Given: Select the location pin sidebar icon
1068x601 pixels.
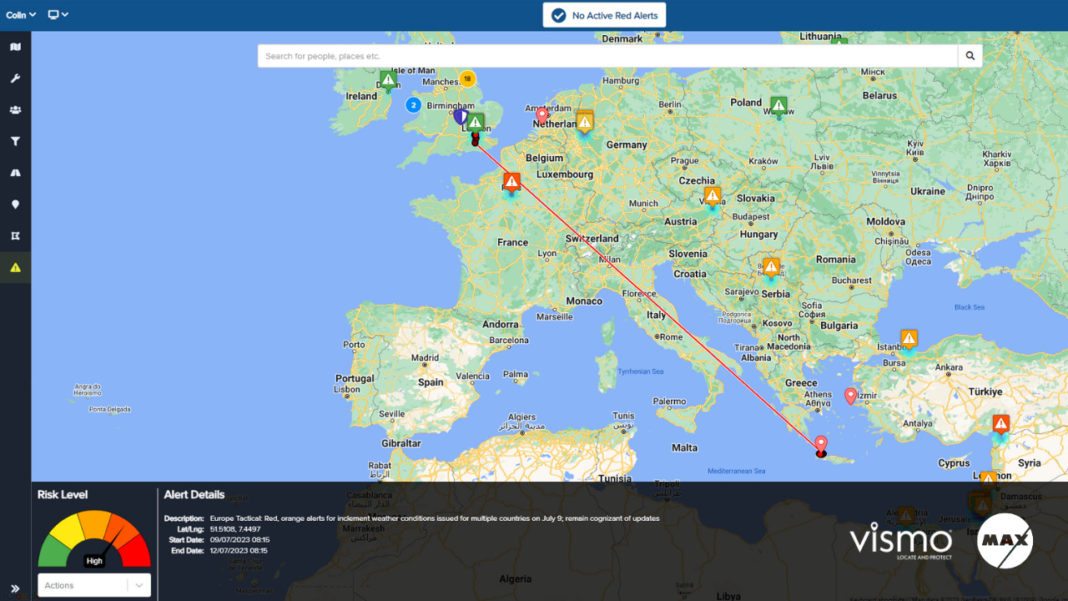Looking at the screenshot, I should coord(14,204).
